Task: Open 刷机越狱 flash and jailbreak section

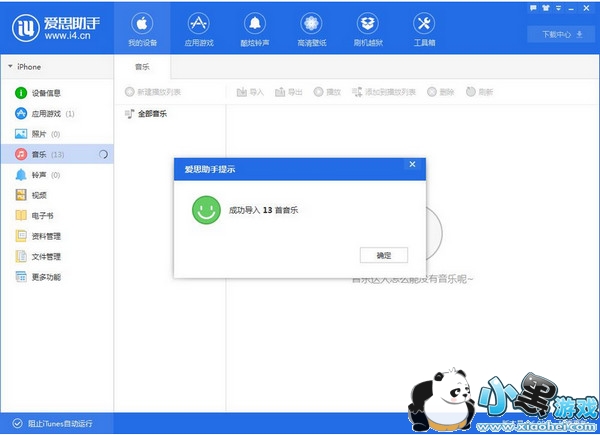Action: pos(368,29)
